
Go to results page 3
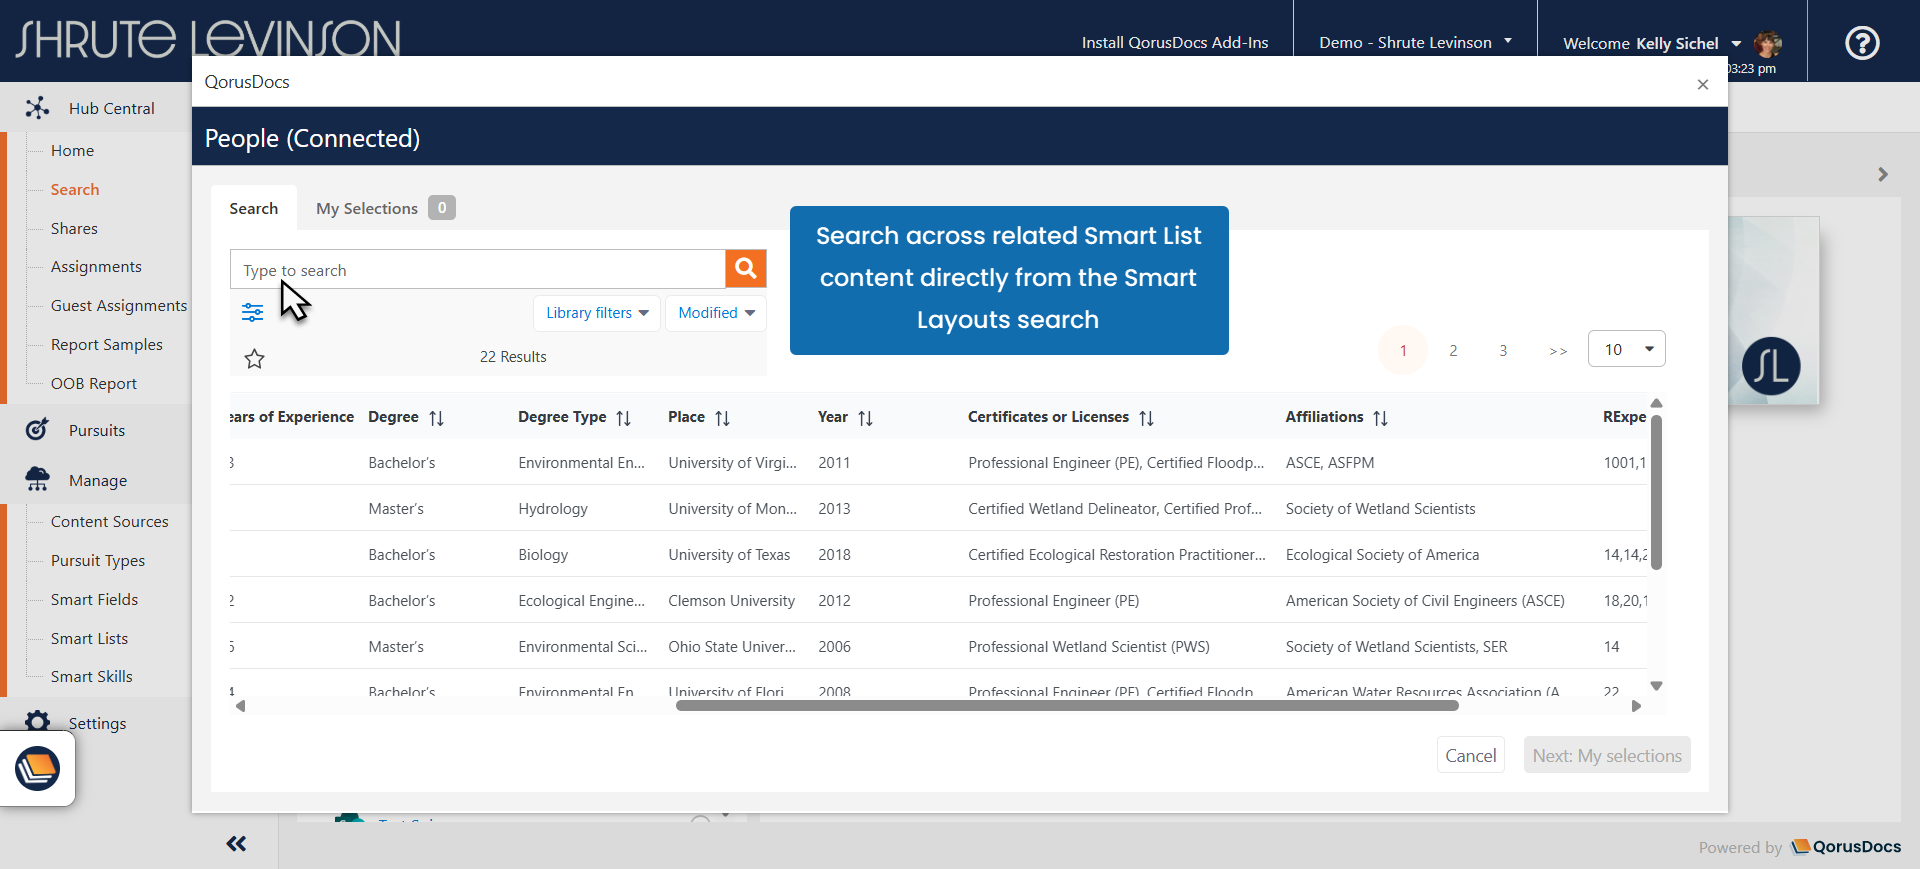(1503, 350)
